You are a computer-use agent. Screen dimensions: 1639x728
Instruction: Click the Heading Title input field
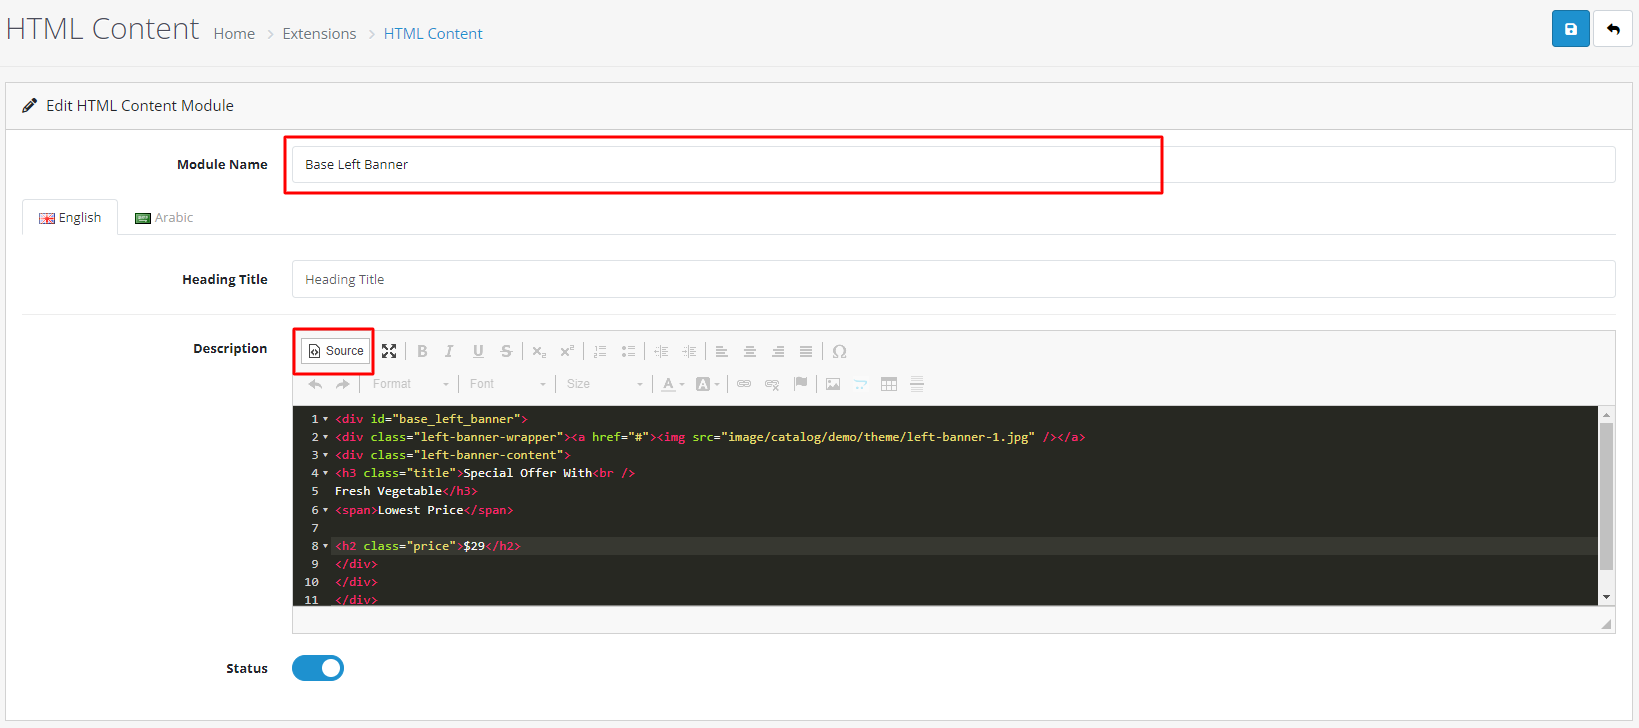click(x=952, y=279)
